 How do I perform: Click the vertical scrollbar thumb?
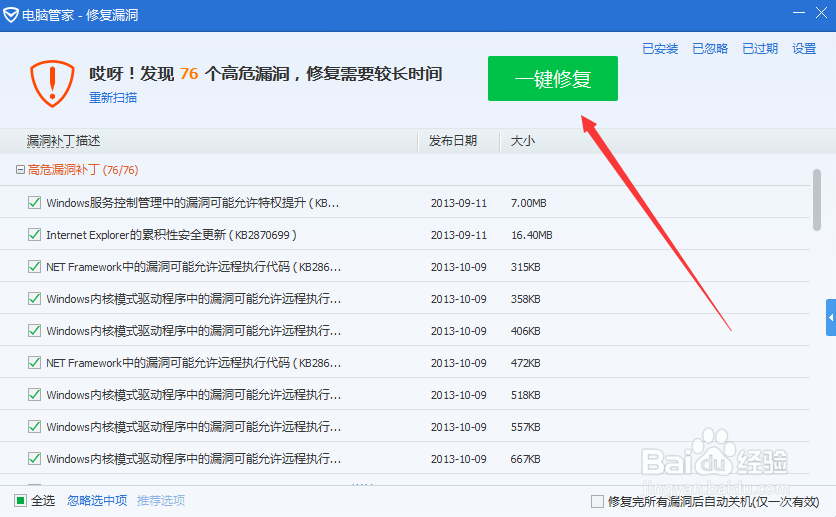point(816,200)
